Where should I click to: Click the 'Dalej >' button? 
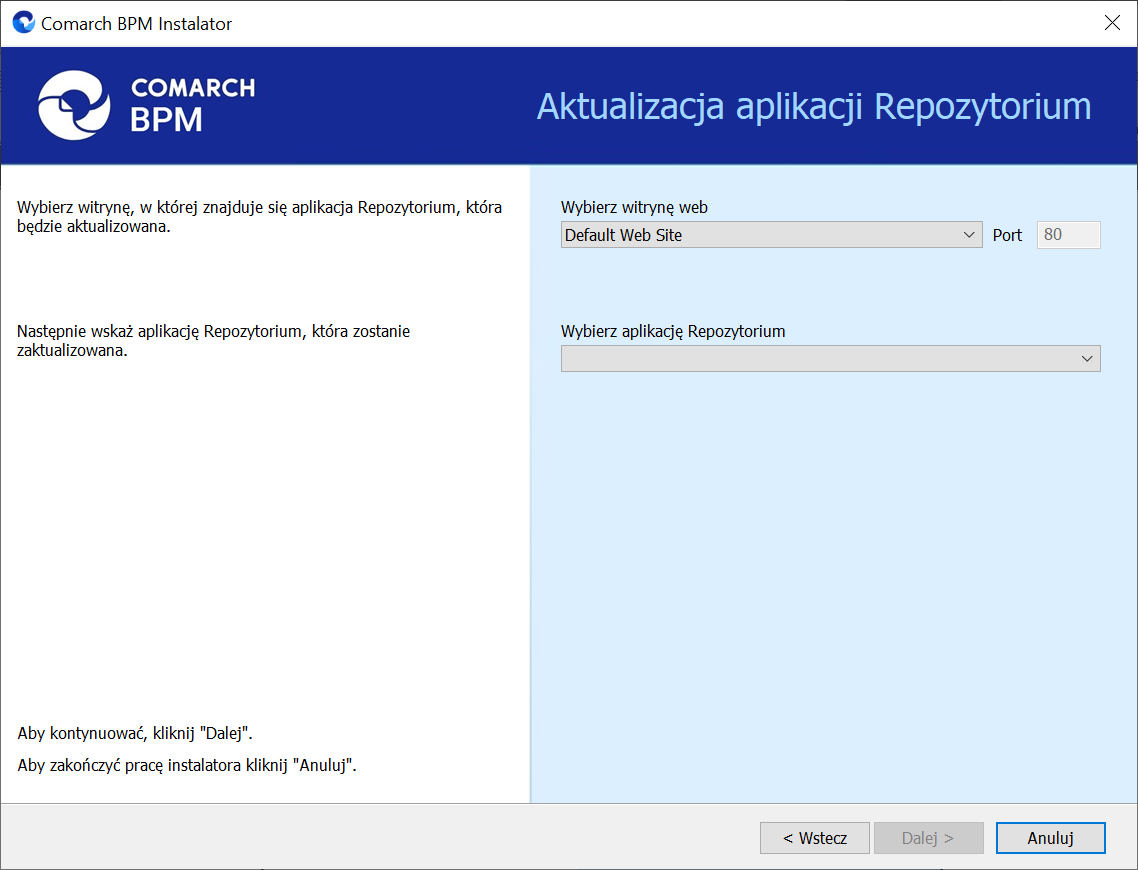928,838
